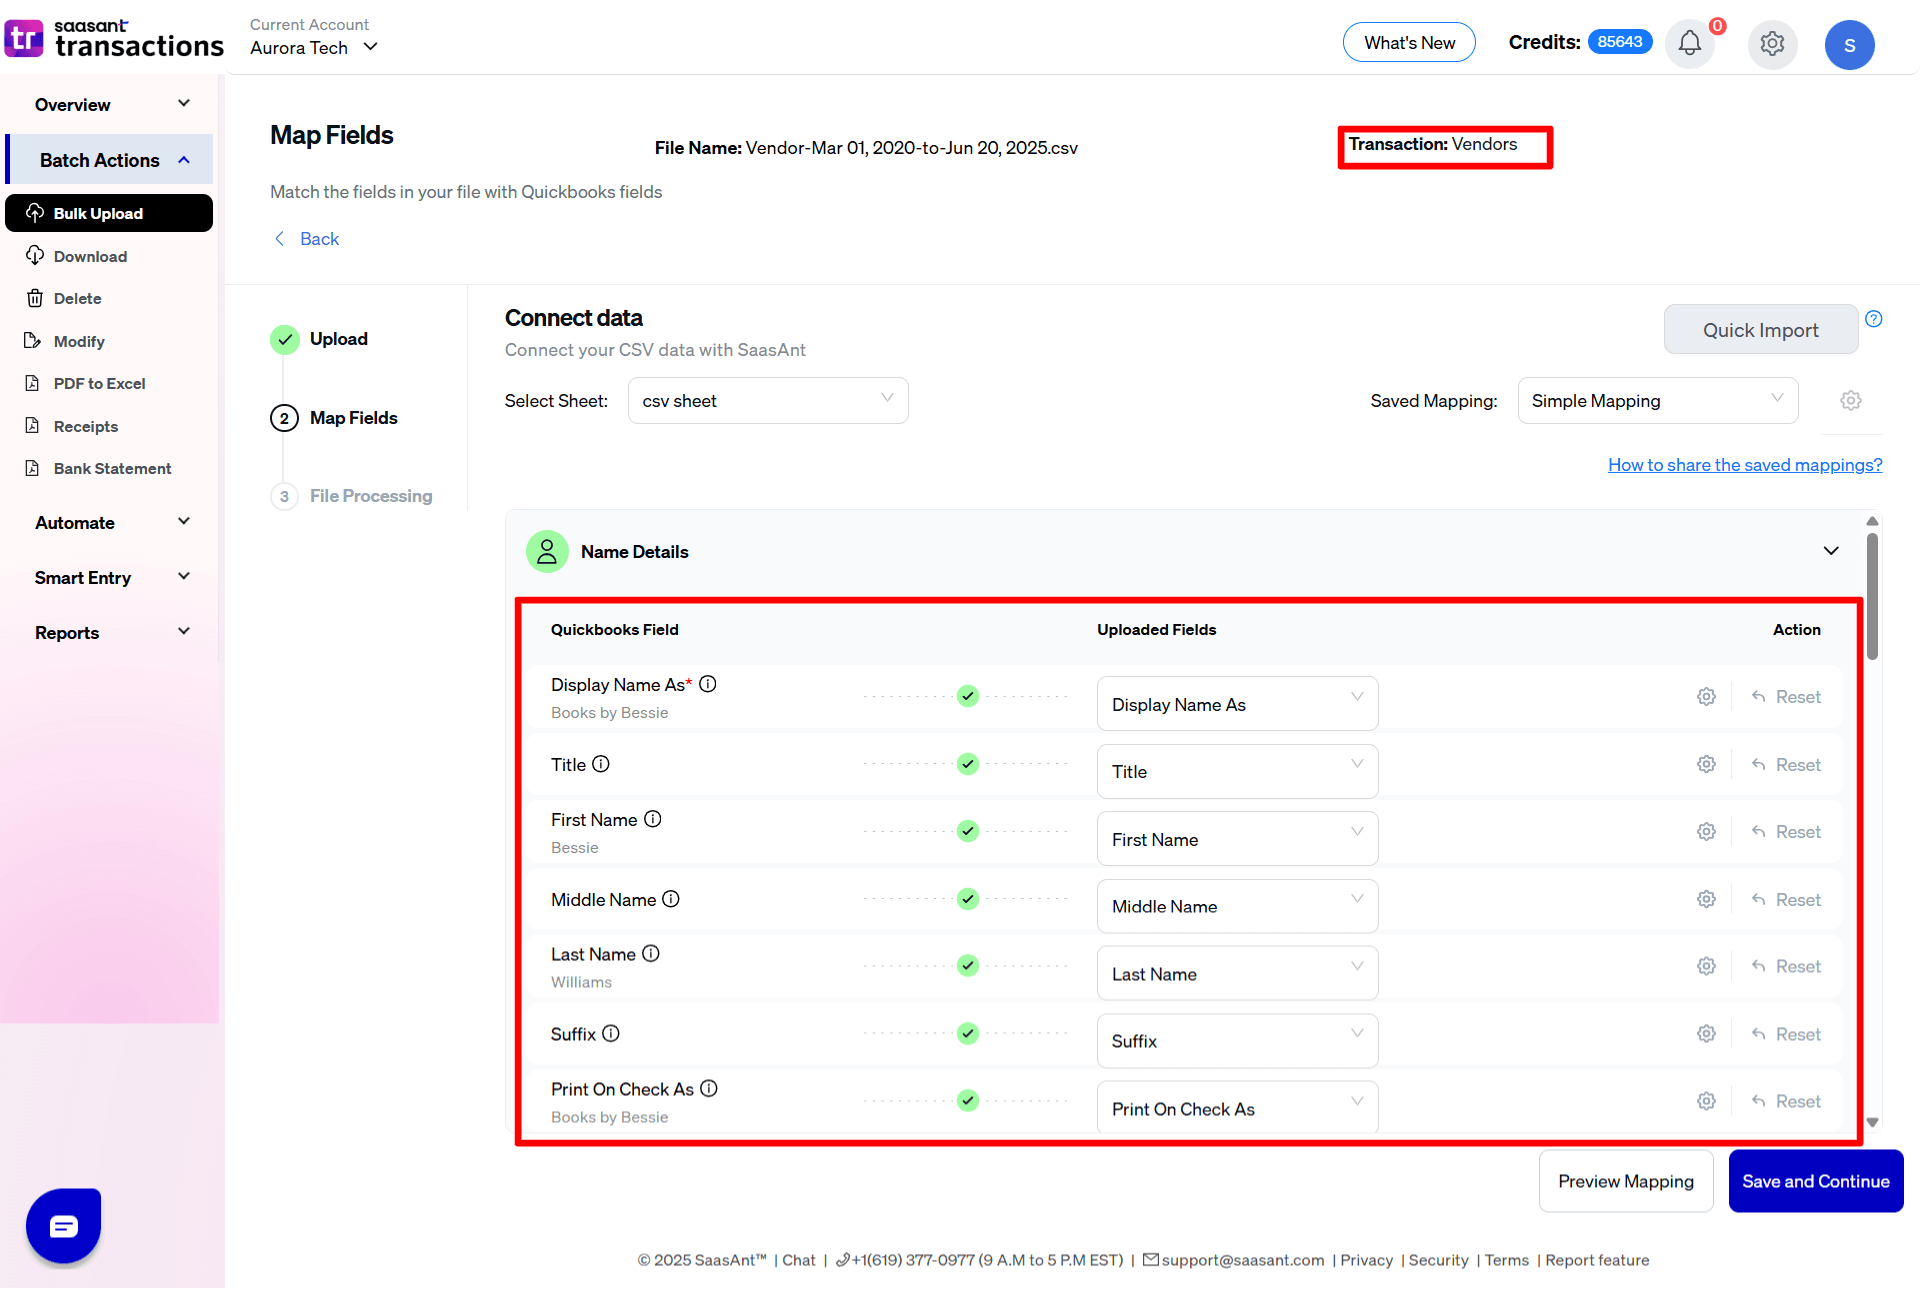Open gear settings for Title row
Image resolution: width=1920 pixels, height=1290 pixels.
tap(1706, 764)
